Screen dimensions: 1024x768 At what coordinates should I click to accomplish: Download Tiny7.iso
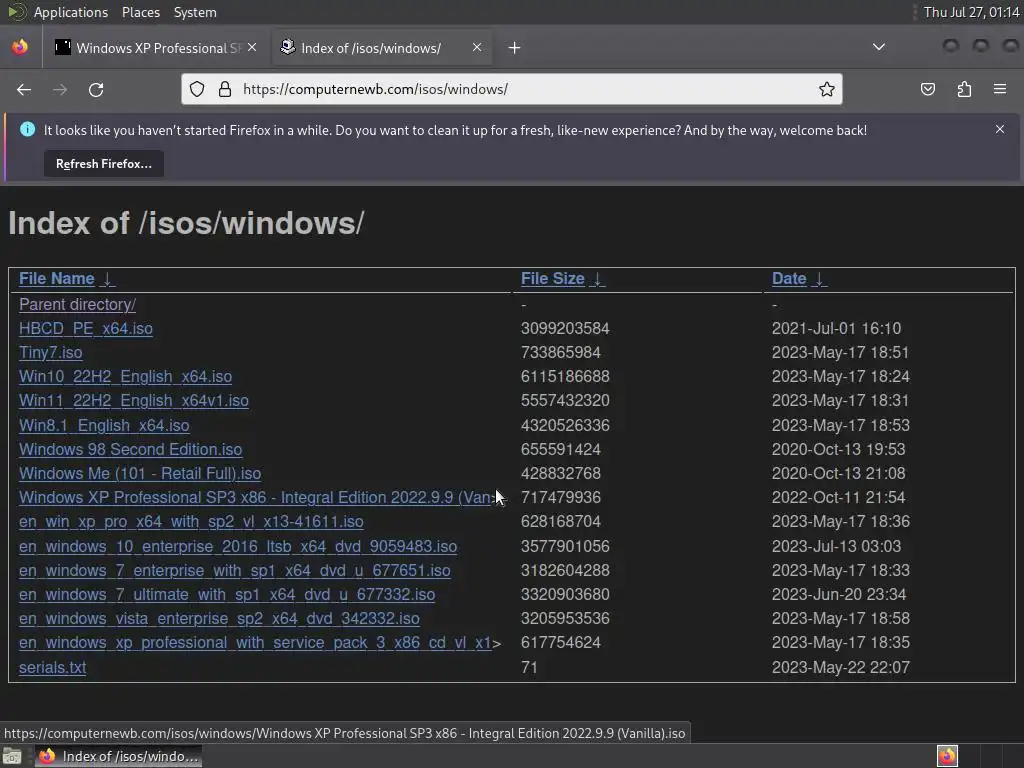50,353
